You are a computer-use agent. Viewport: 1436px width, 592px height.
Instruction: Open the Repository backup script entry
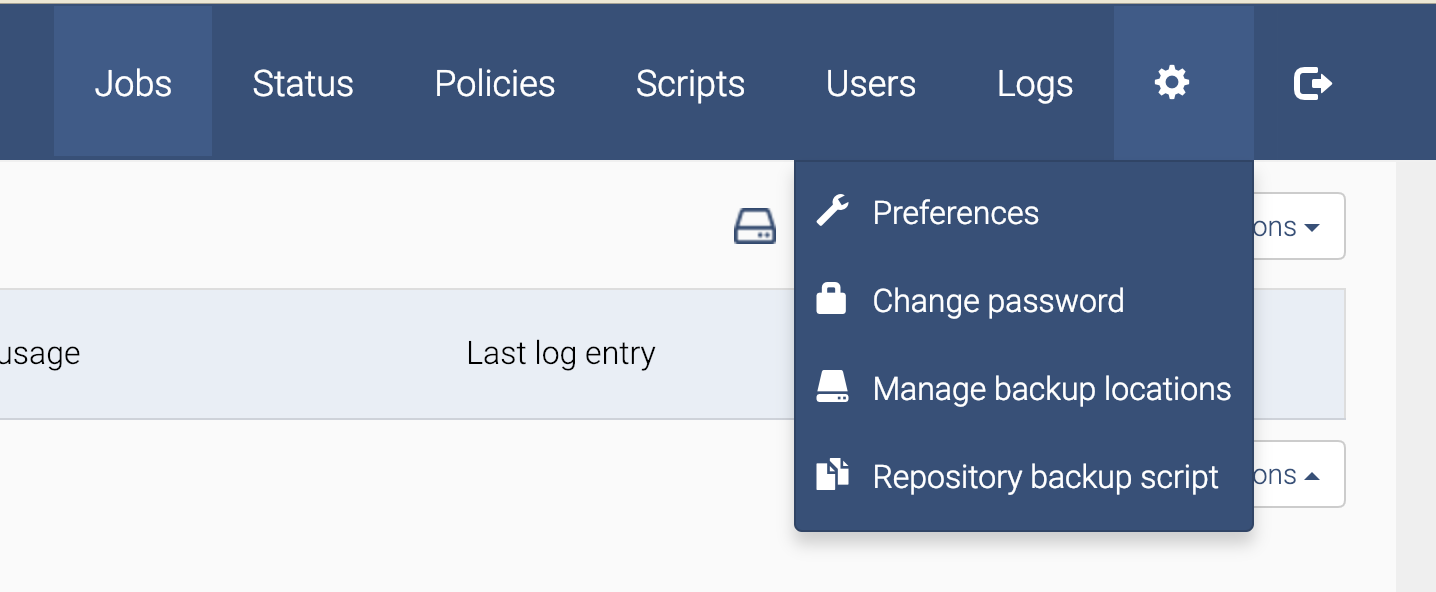pyautogui.click(x=1045, y=477)
